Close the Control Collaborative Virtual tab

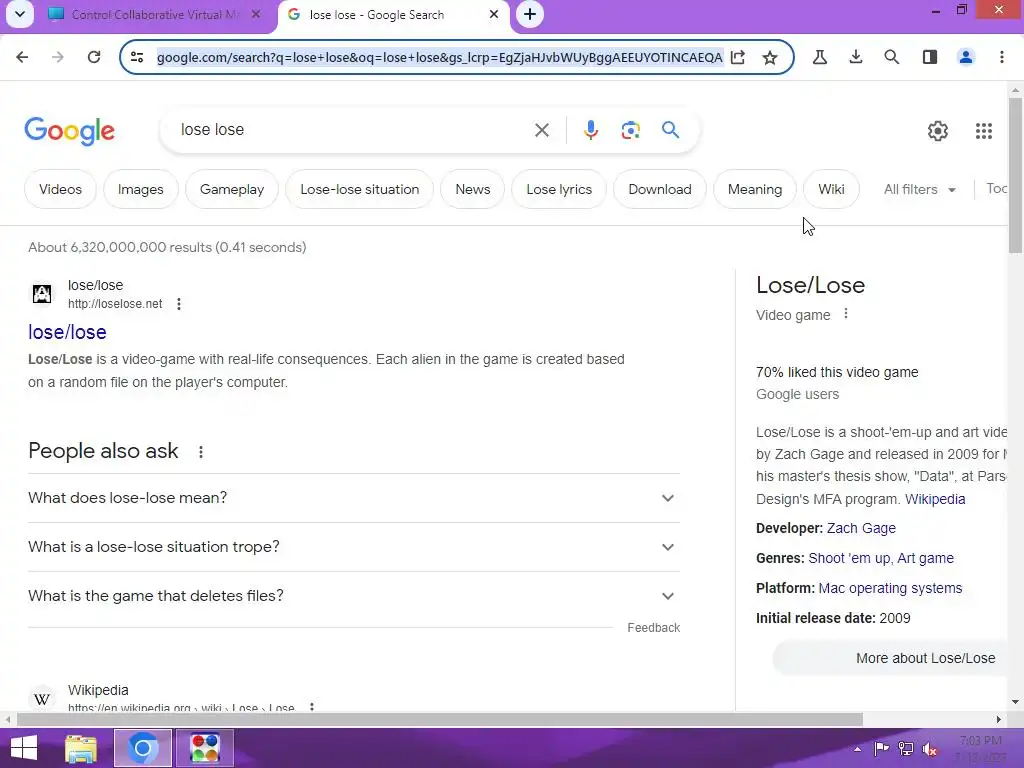pos(256,14)
